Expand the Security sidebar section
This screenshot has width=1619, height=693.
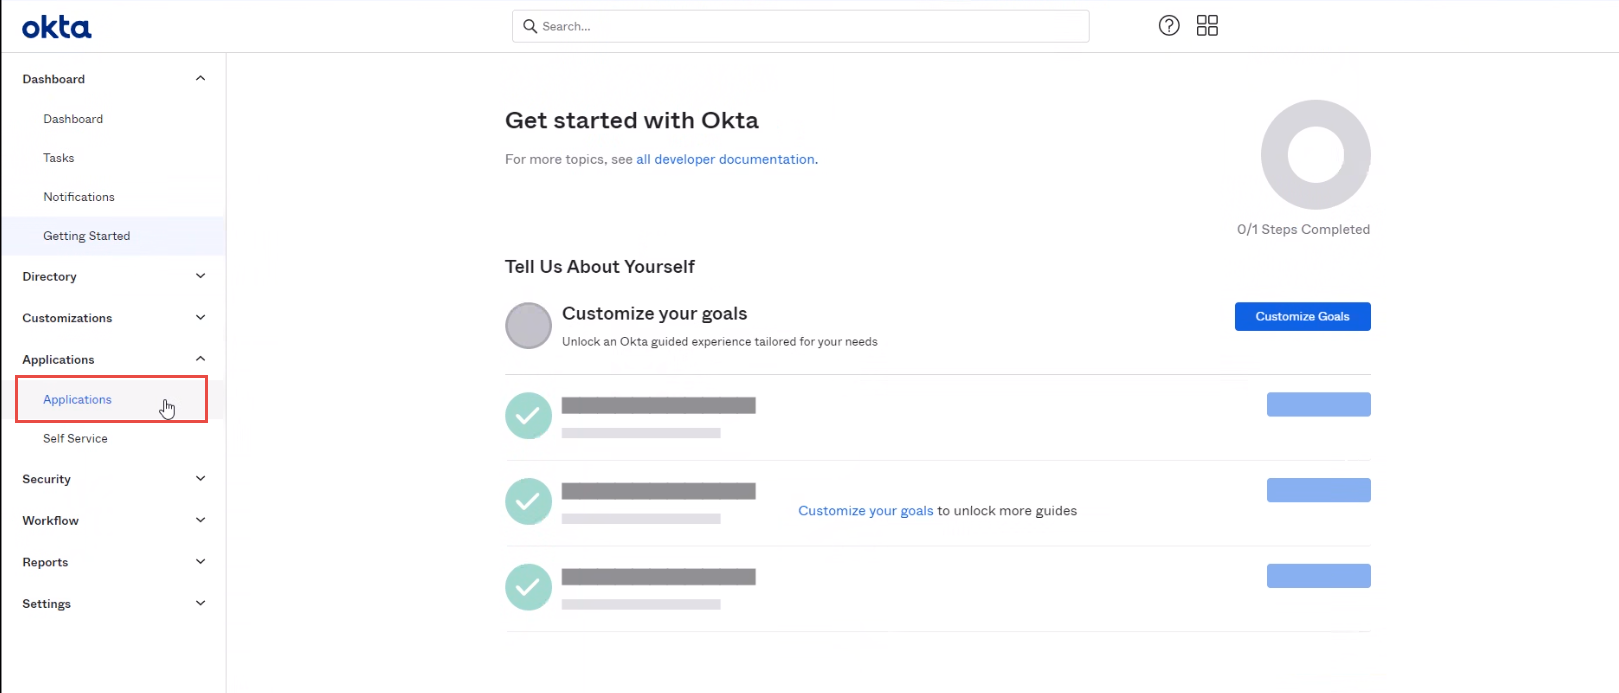(200, 479)
